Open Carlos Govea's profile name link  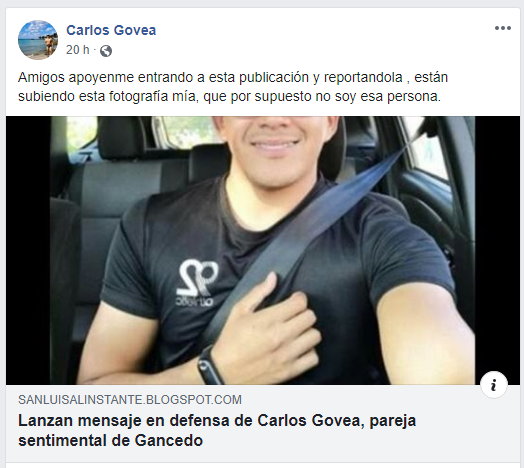point(111,30)
